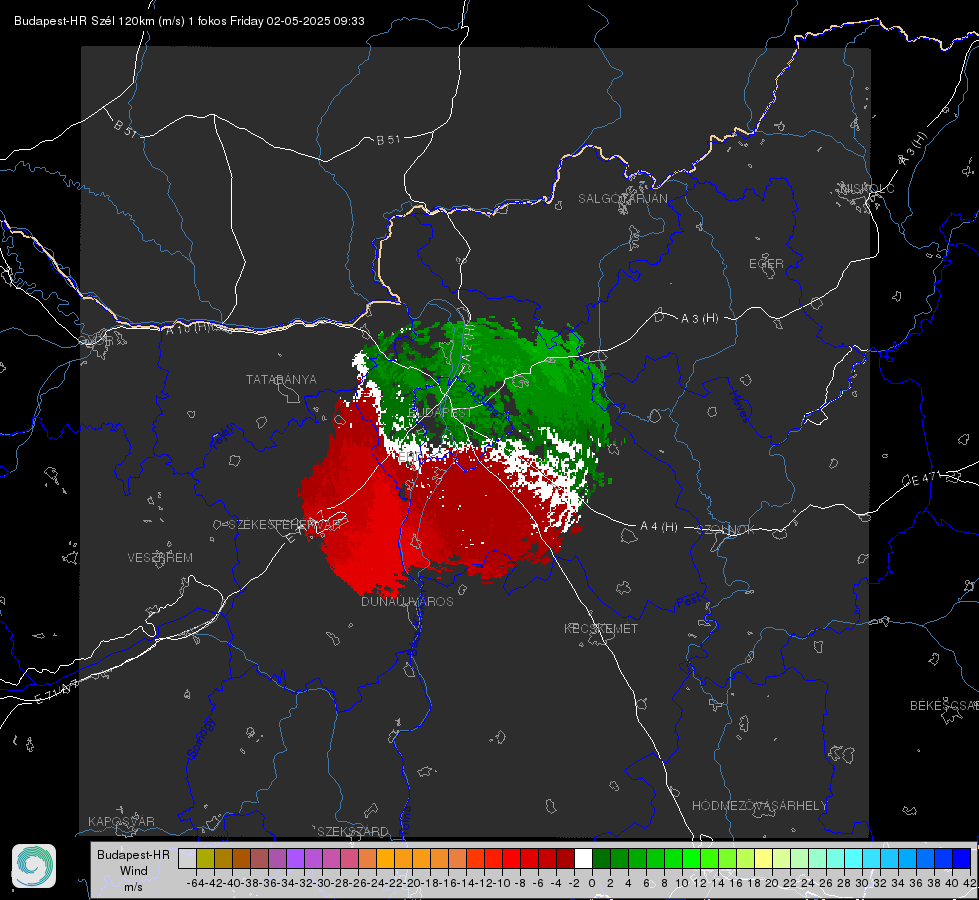Screen dimensions: 979x900
Task: Click the BÉKÉSCSABA city label
Action: click(944, 706)
